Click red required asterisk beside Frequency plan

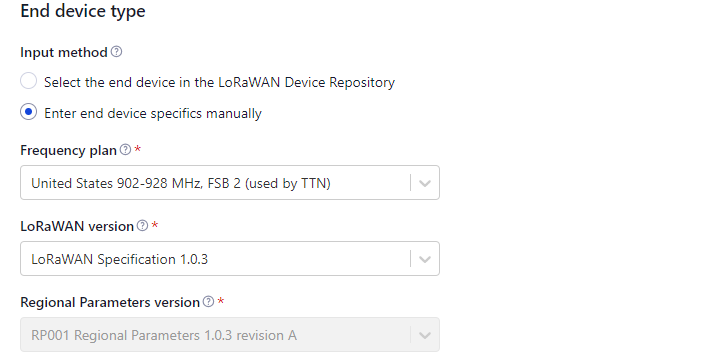(137, 149)
